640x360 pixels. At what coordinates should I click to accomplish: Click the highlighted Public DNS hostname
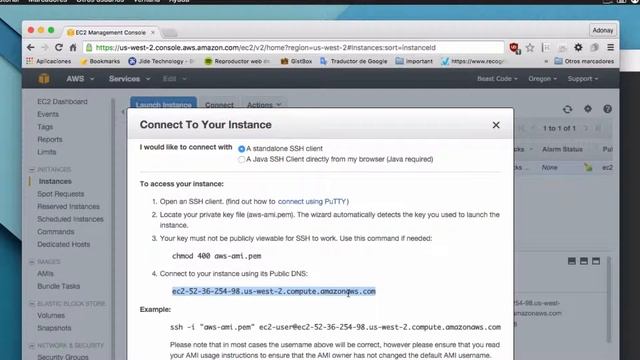(273, 291)
